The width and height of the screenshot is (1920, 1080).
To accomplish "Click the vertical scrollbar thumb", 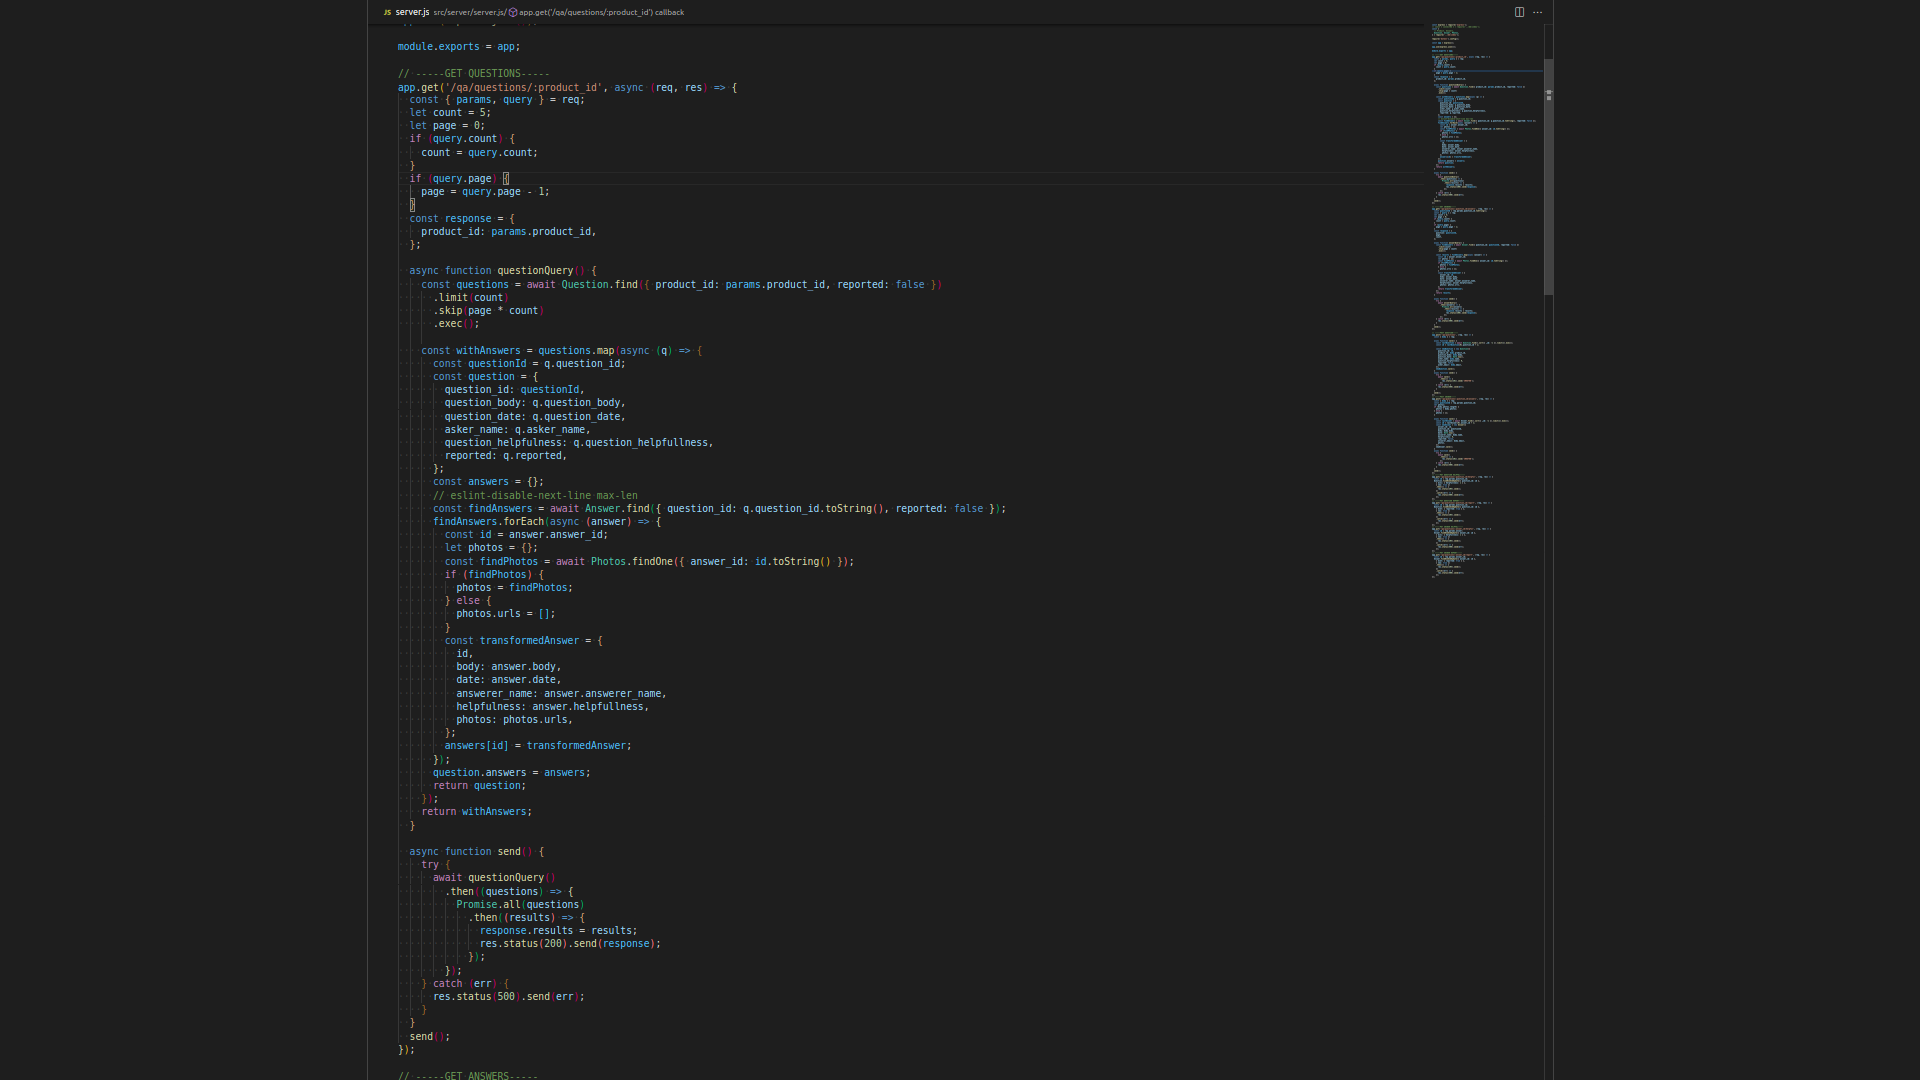I will pos(1549,177).
